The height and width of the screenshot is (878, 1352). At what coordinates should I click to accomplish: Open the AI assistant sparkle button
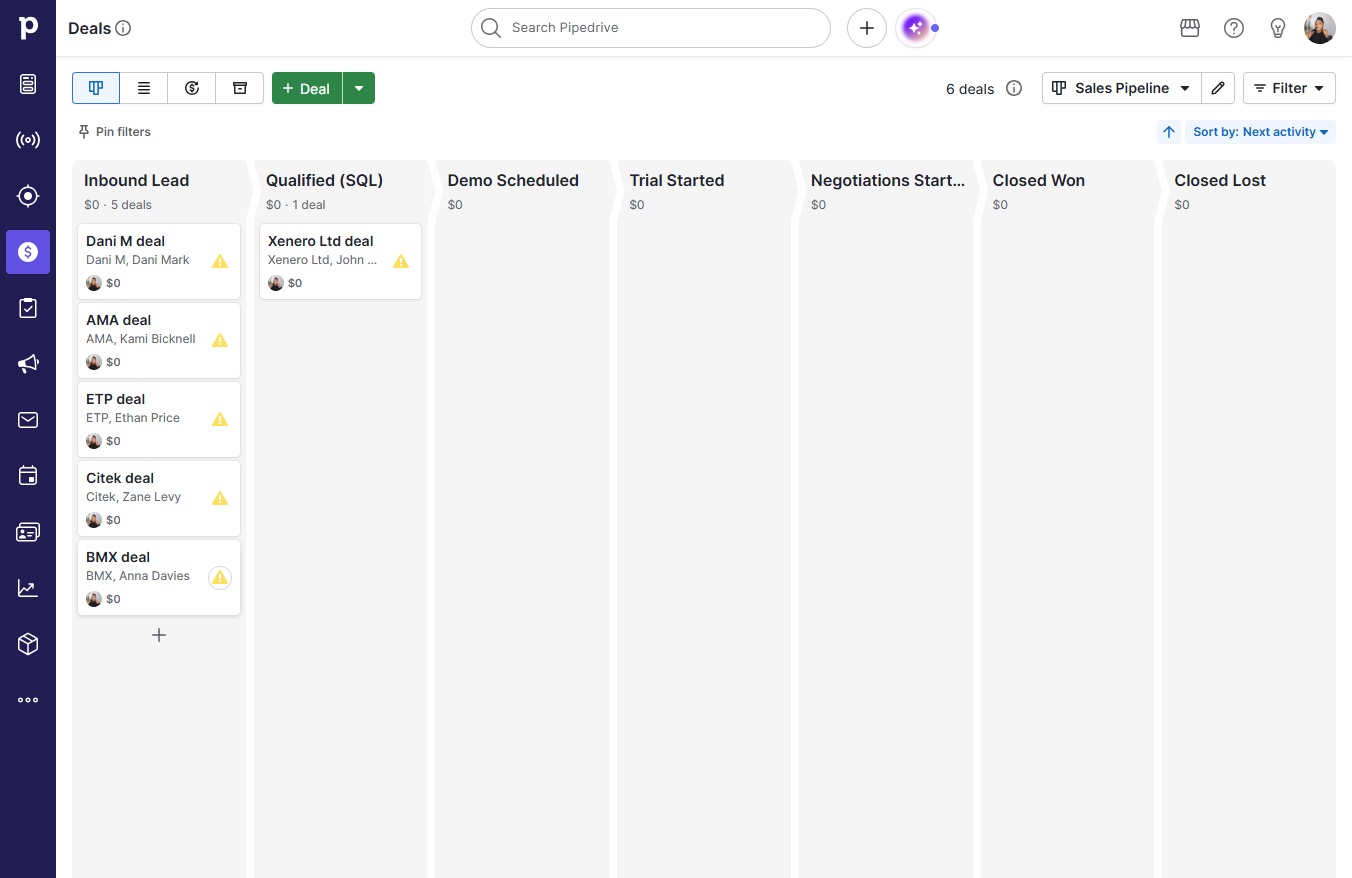point(915,28)
